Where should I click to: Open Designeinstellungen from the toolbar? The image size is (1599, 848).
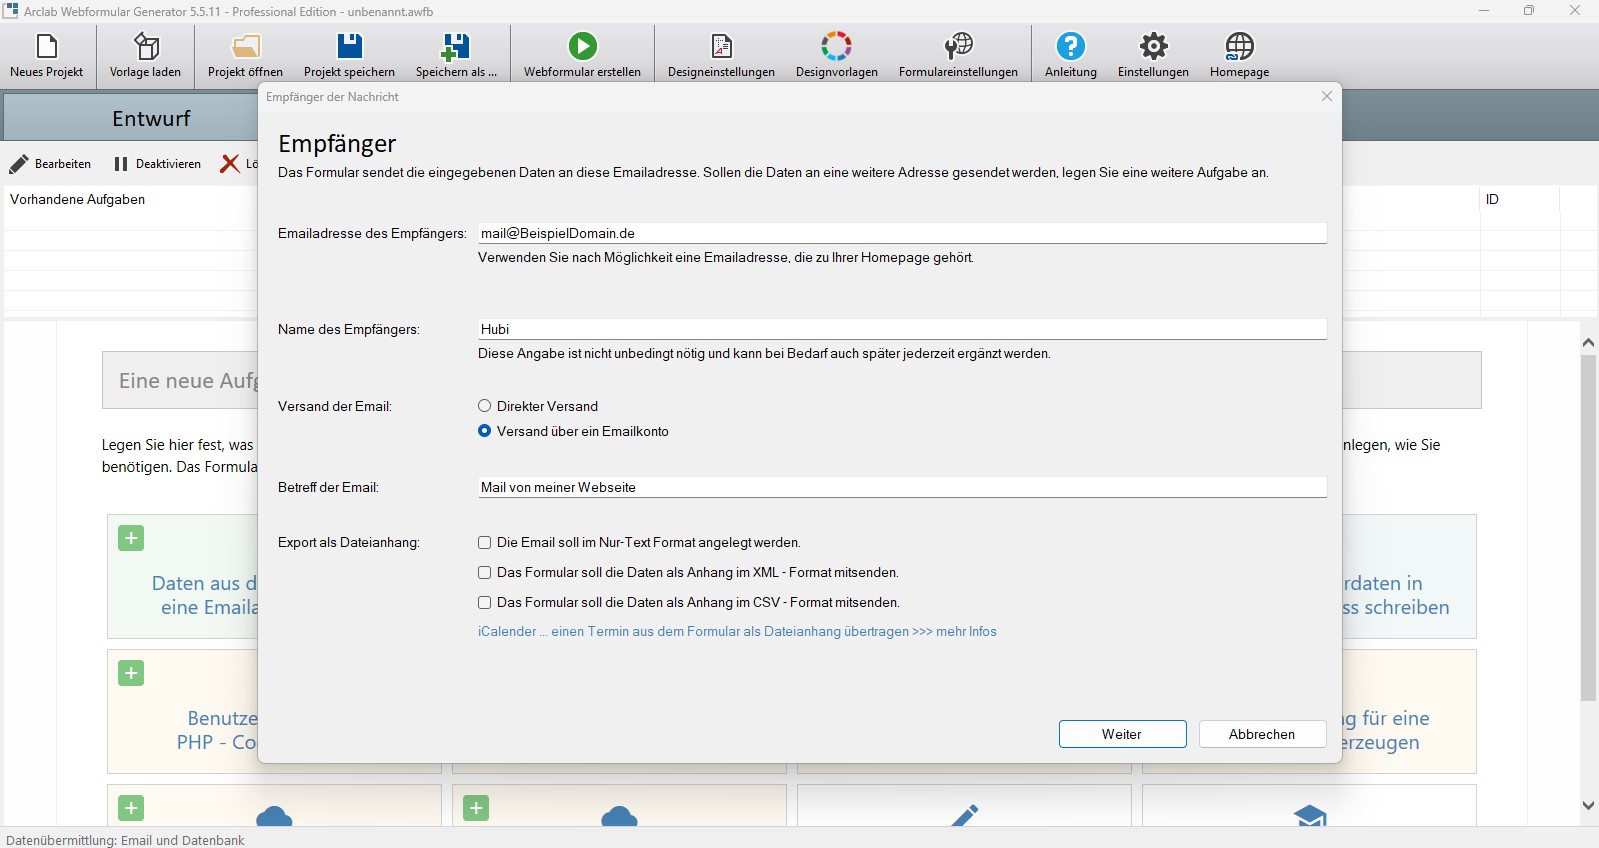(721, 47)
